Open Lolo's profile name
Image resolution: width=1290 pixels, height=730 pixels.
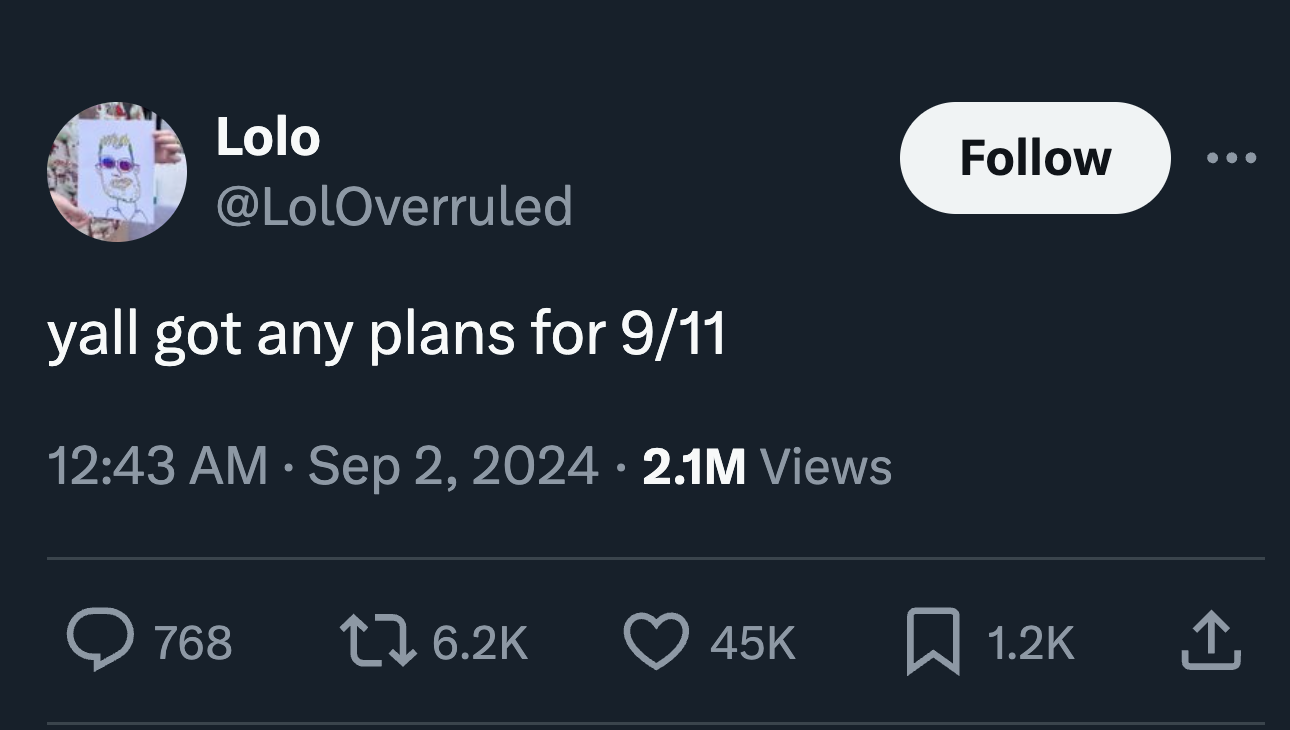pyautogui.click(x=268, y=137)
